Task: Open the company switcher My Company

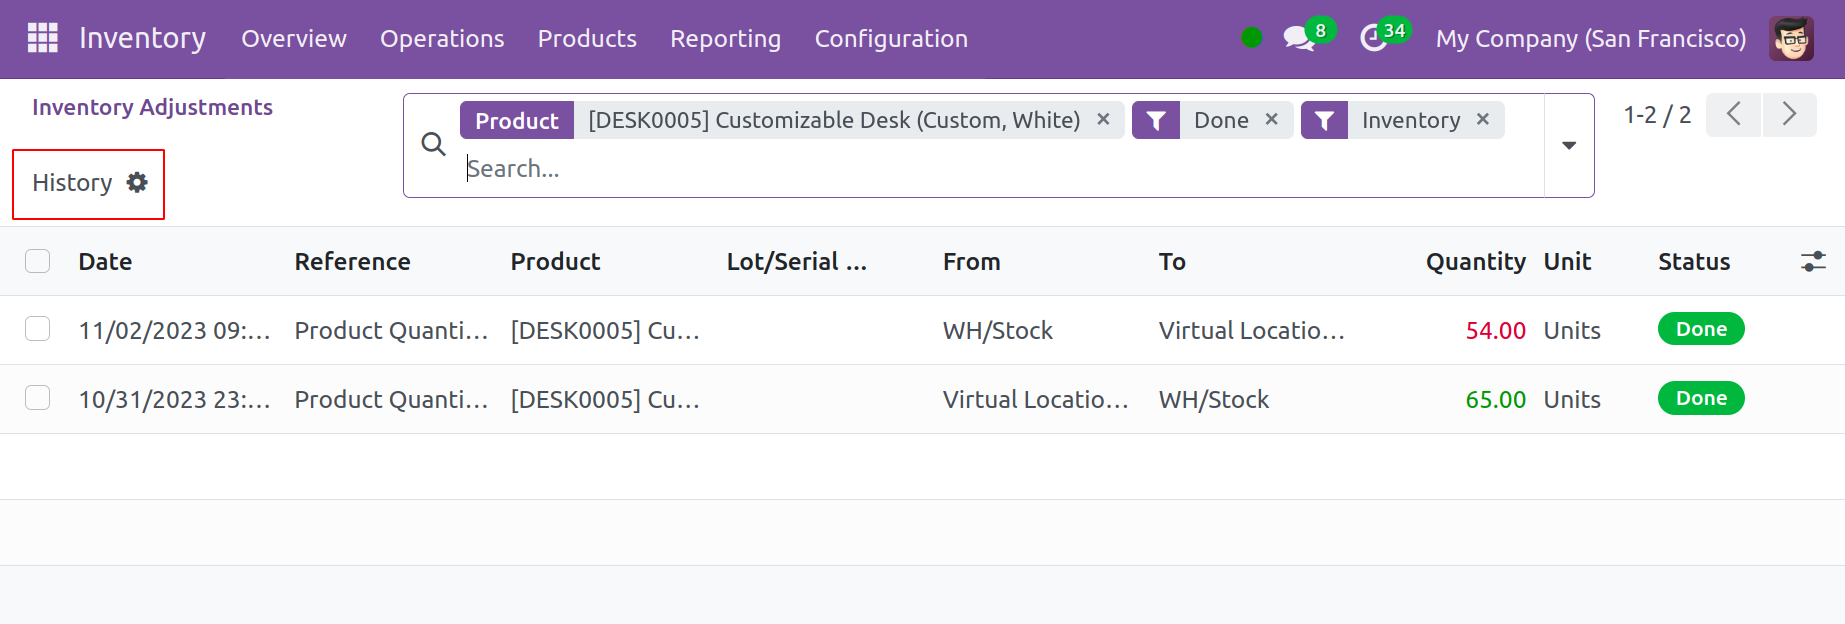Action: click(1590, 39)
